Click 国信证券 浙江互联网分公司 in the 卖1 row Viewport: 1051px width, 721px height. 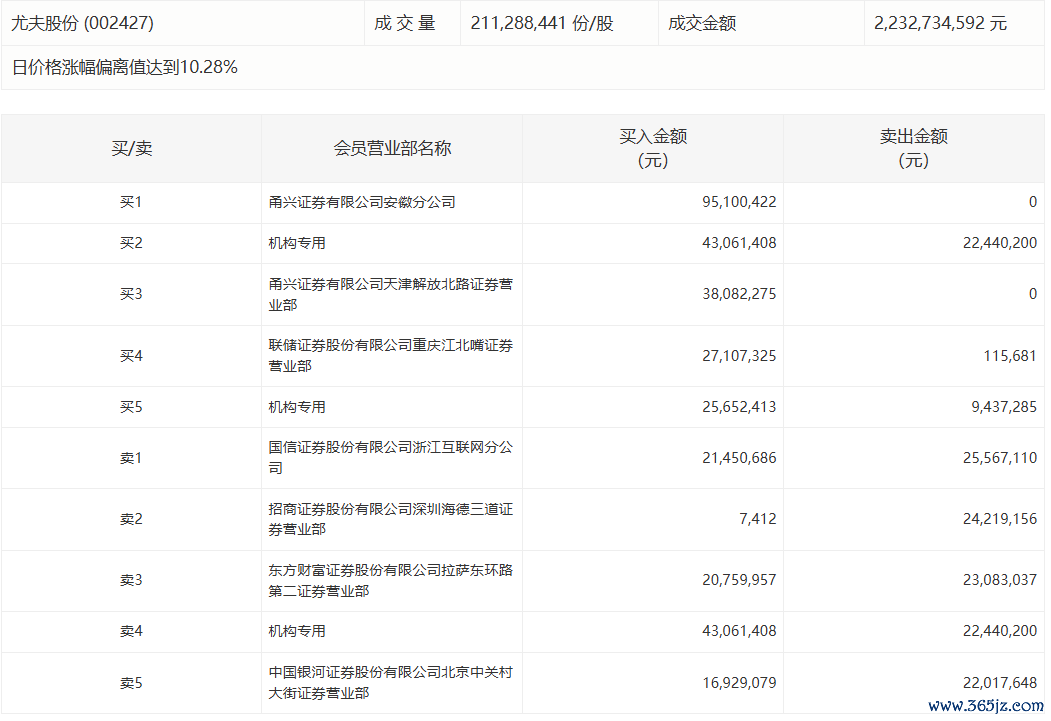click(x=390, y=458)
